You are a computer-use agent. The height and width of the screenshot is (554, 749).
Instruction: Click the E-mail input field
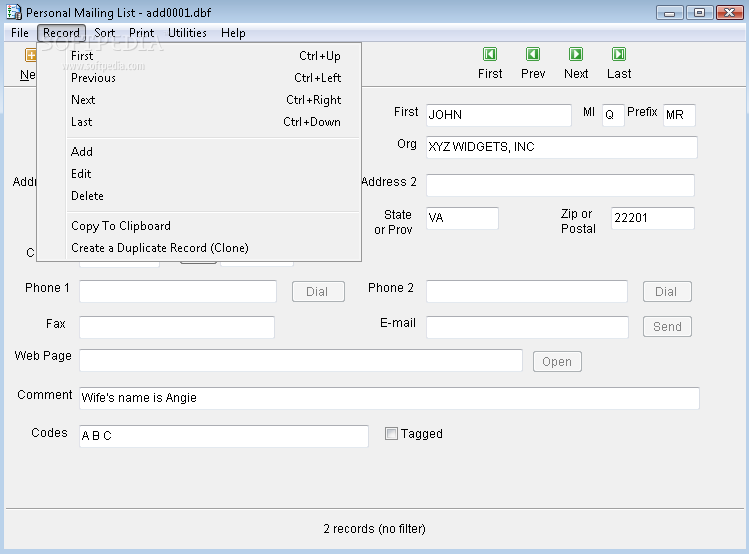(527, 327)
